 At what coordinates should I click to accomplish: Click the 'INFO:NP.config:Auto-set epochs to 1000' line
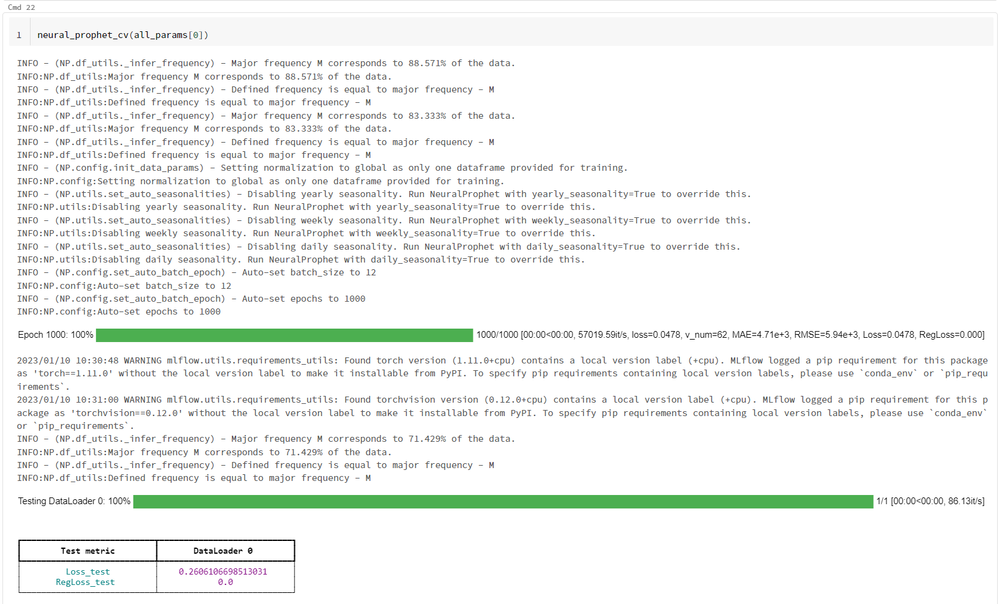(119, 311)
